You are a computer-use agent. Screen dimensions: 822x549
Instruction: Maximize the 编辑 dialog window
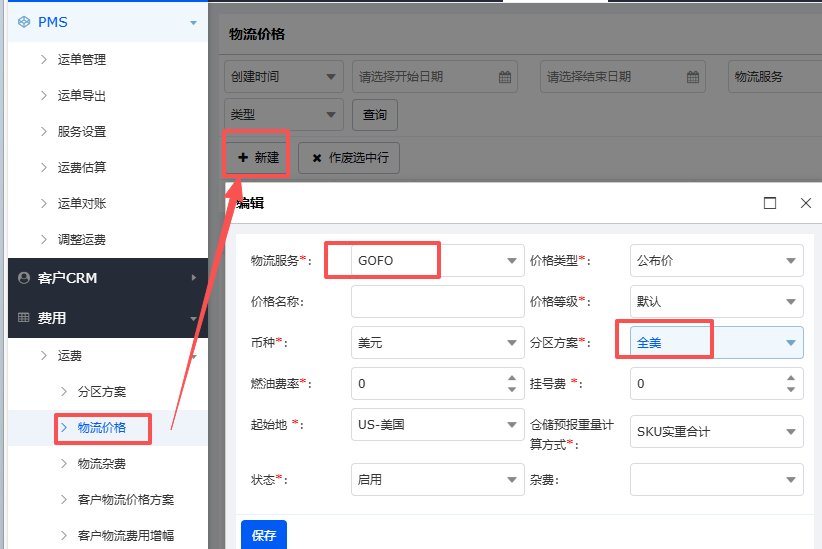pos(770,203)
